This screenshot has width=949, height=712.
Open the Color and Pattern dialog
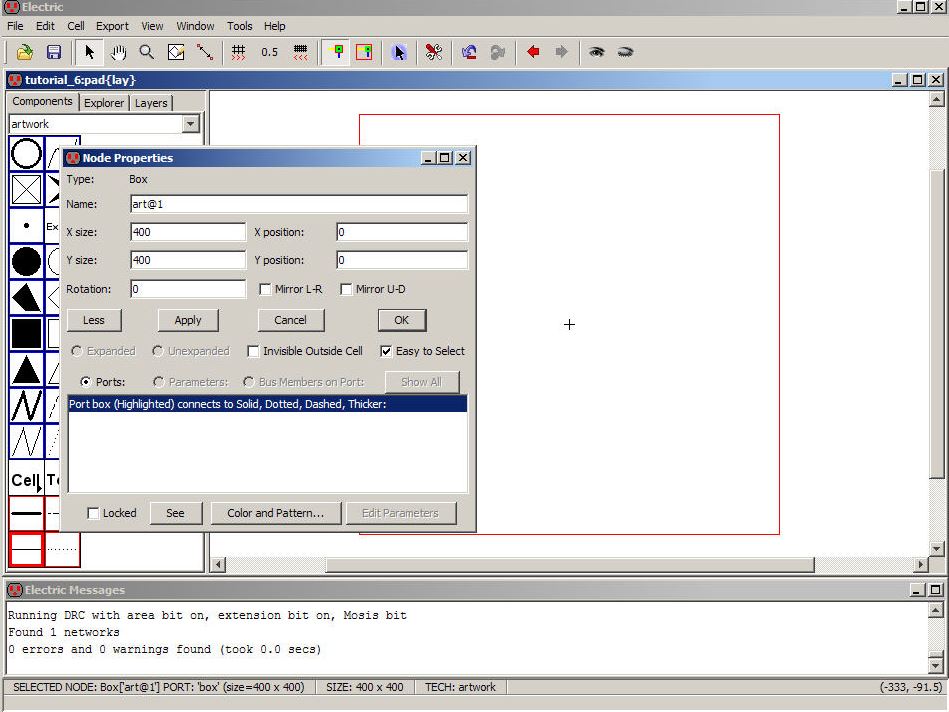(x=275, y=513)
